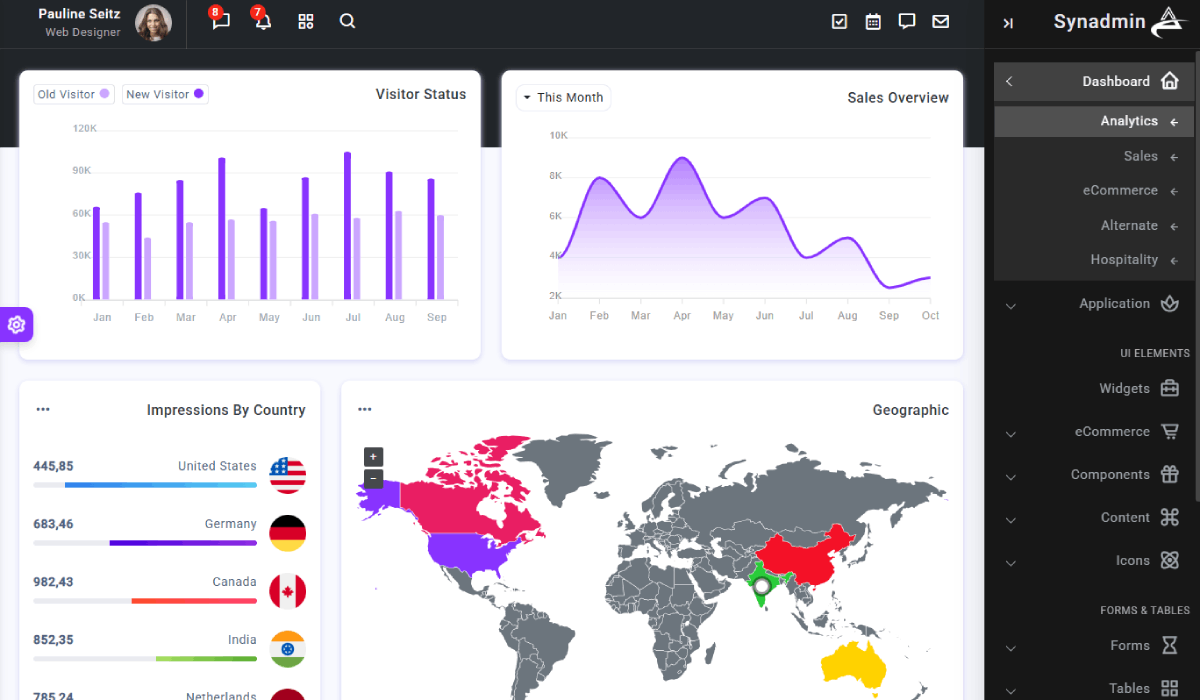Screen dimensions: 1200x700
Task: Open the calendar icon in header
Action: (873, 21)
